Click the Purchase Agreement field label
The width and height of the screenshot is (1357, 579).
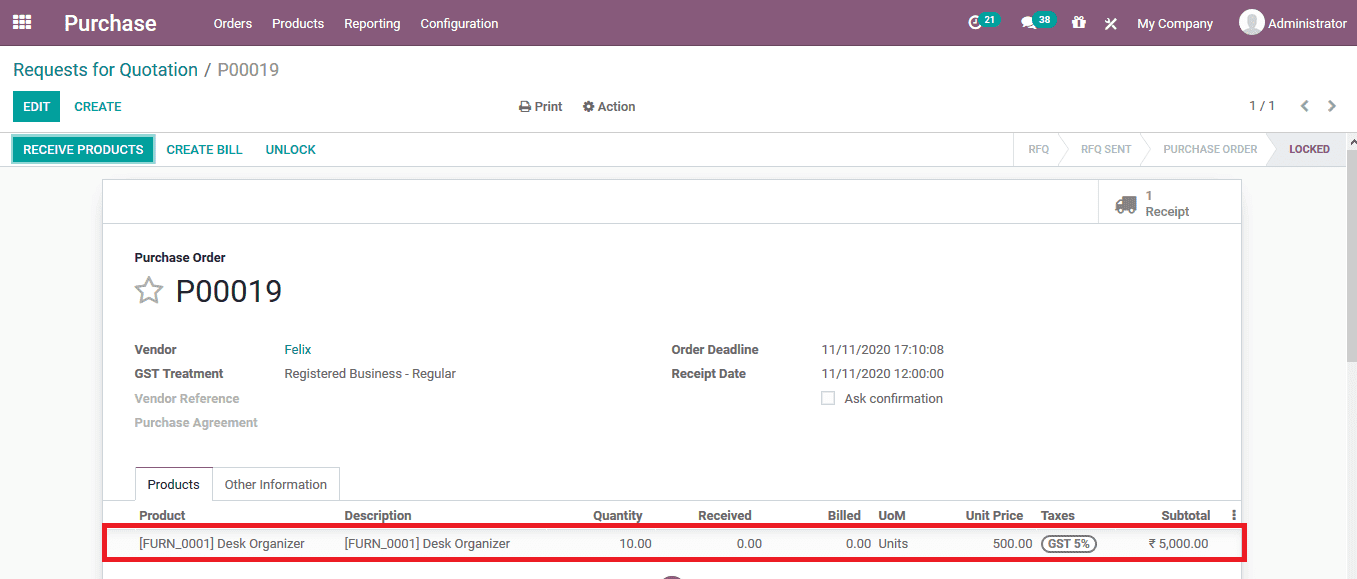[x=196, y=423]
